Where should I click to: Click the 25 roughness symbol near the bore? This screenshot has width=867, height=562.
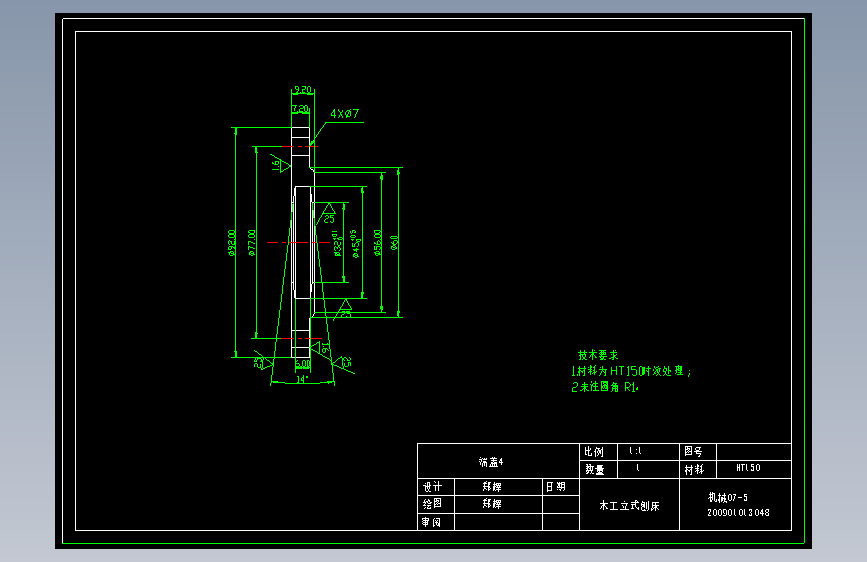328,214
